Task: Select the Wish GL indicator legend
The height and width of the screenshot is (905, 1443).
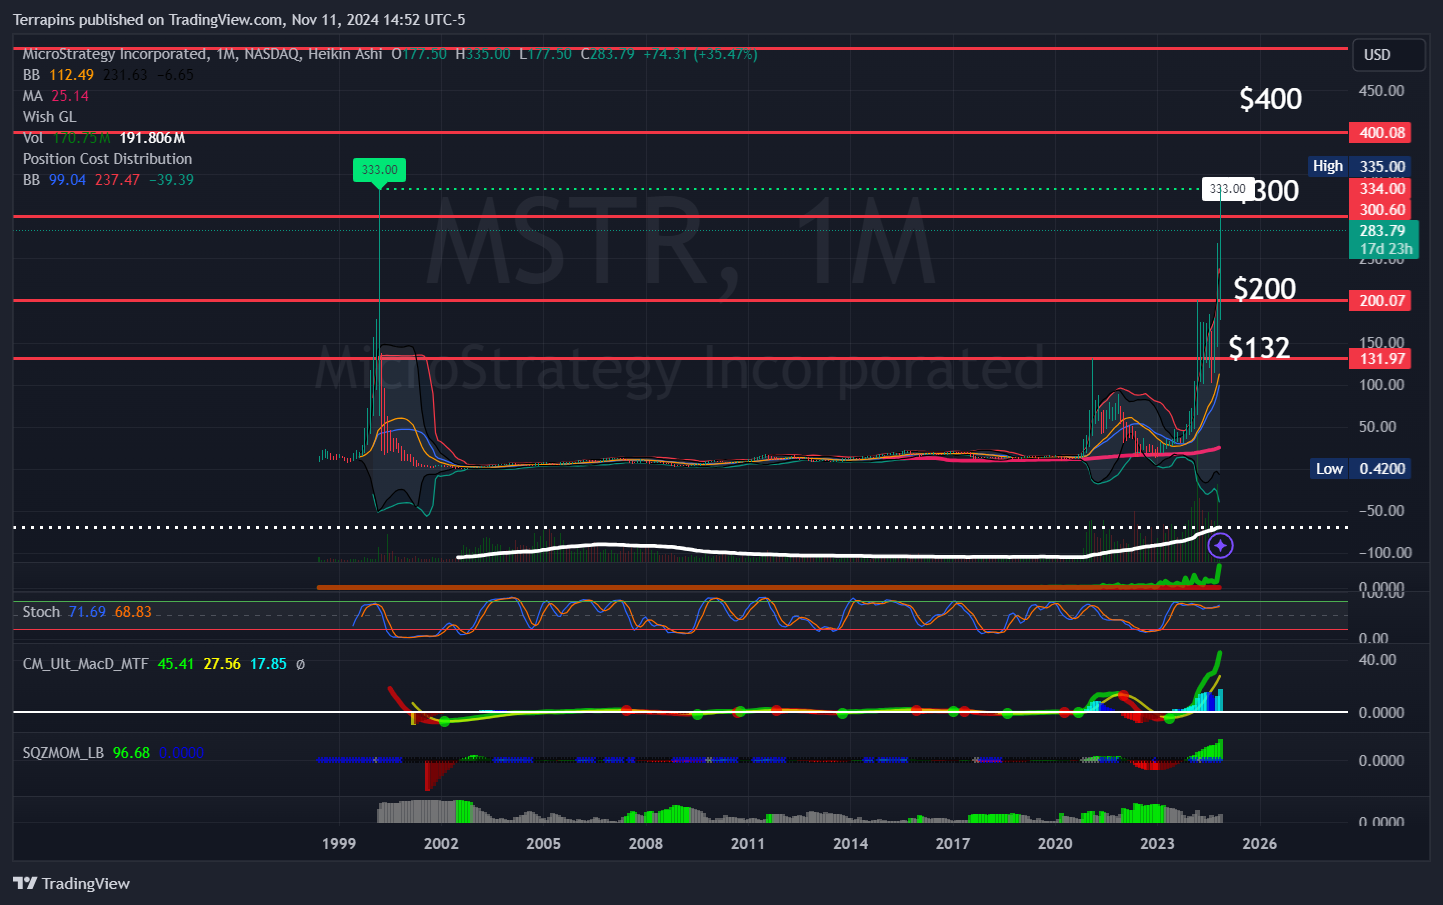Action: [49, 117]
